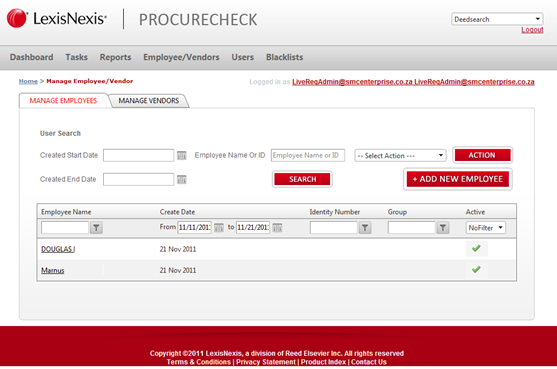Open Terms & Conditions footer link

(x=199, y=362)
